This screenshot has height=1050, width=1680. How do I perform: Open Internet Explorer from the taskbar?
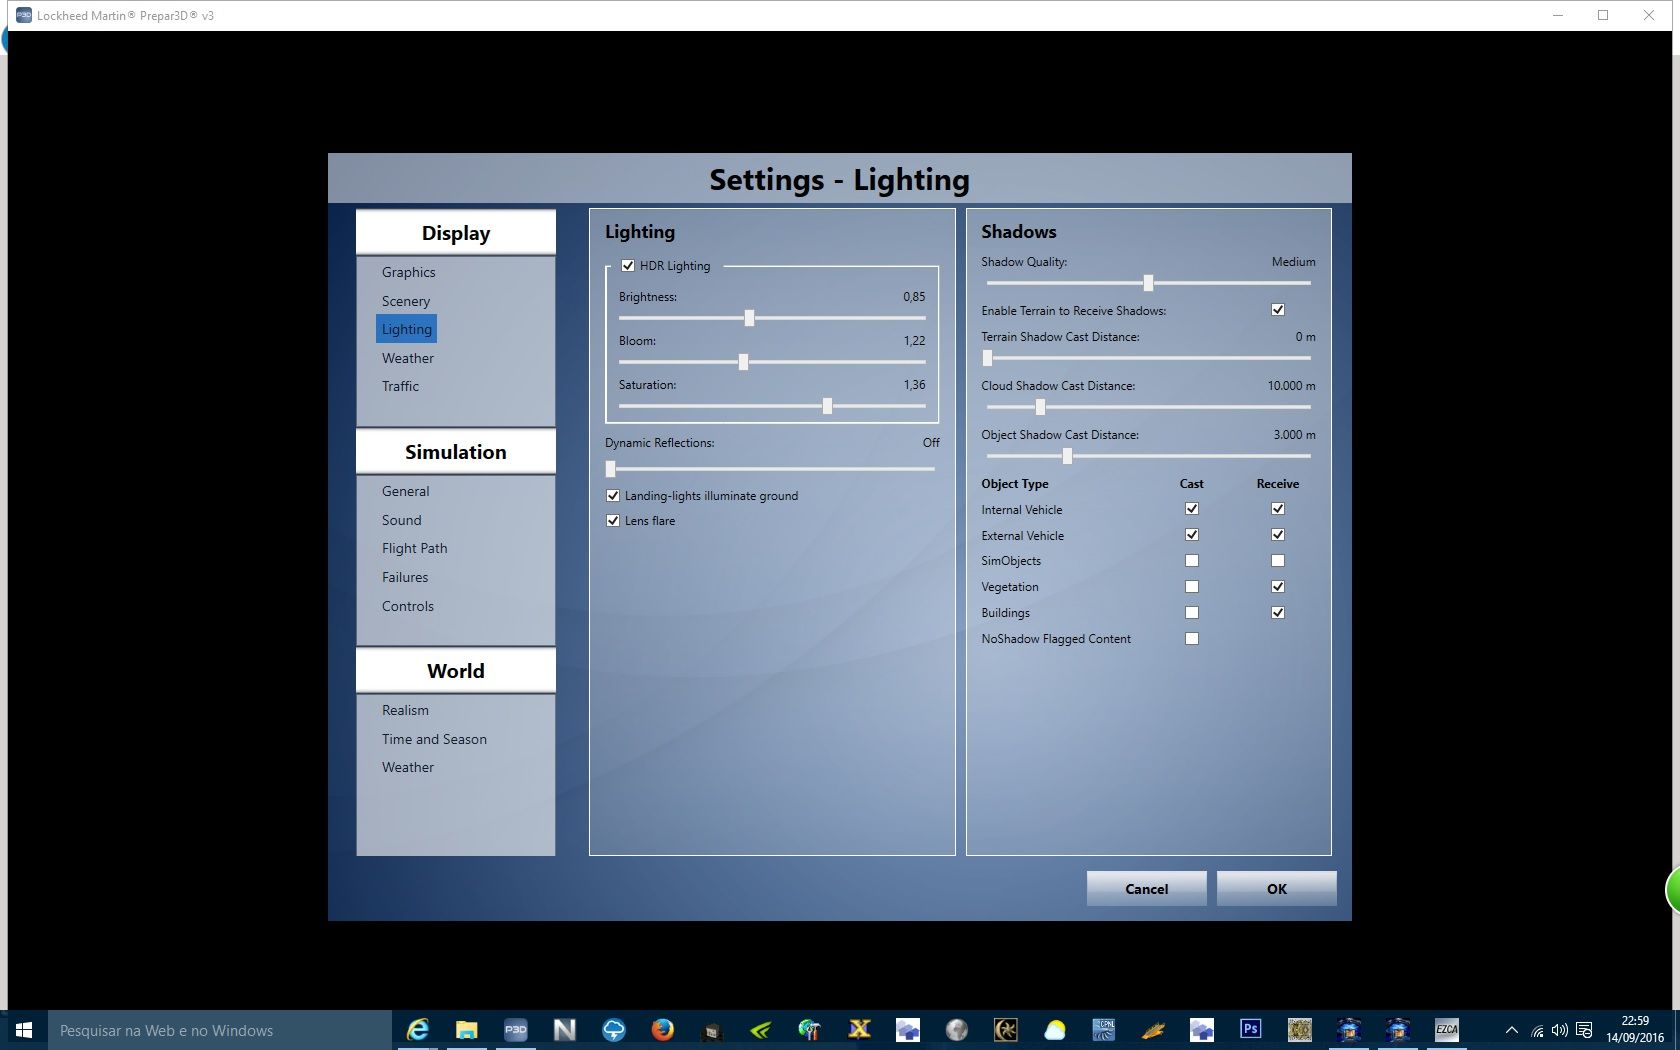pos(417,1029)
